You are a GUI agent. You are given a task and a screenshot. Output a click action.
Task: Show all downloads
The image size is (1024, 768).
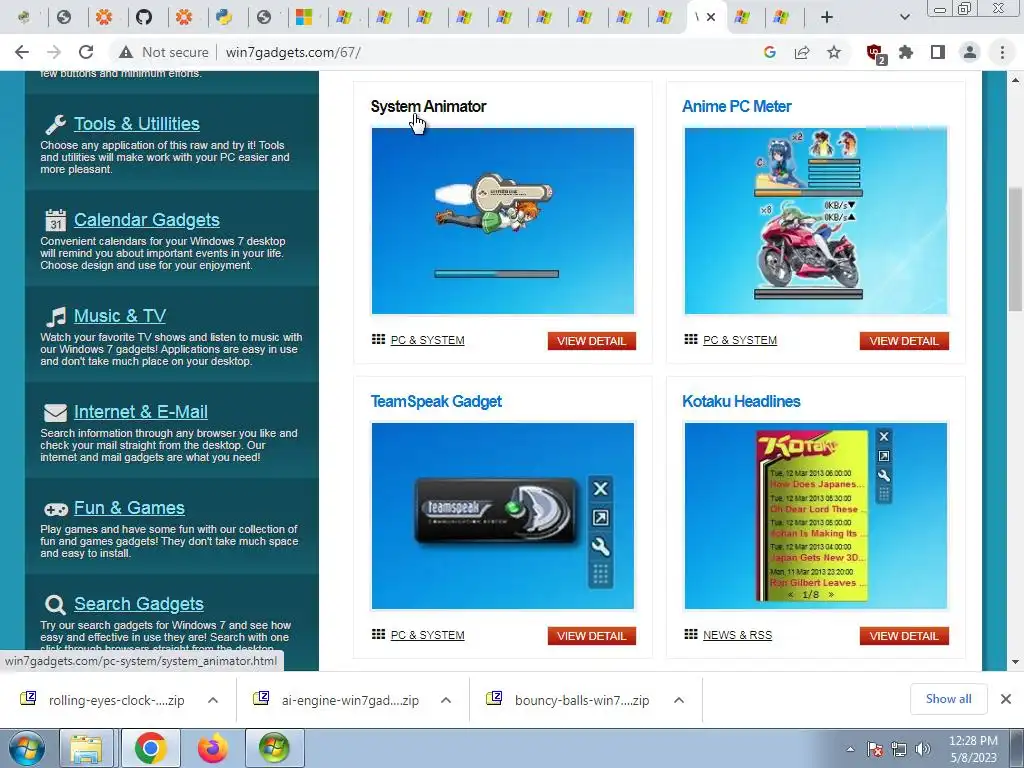(948, 699)
